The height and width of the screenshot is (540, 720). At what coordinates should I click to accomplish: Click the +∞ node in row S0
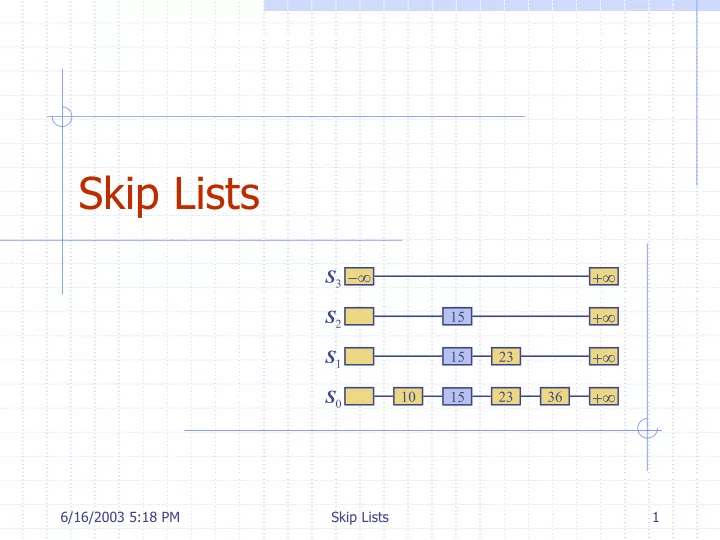pos(604,396)
